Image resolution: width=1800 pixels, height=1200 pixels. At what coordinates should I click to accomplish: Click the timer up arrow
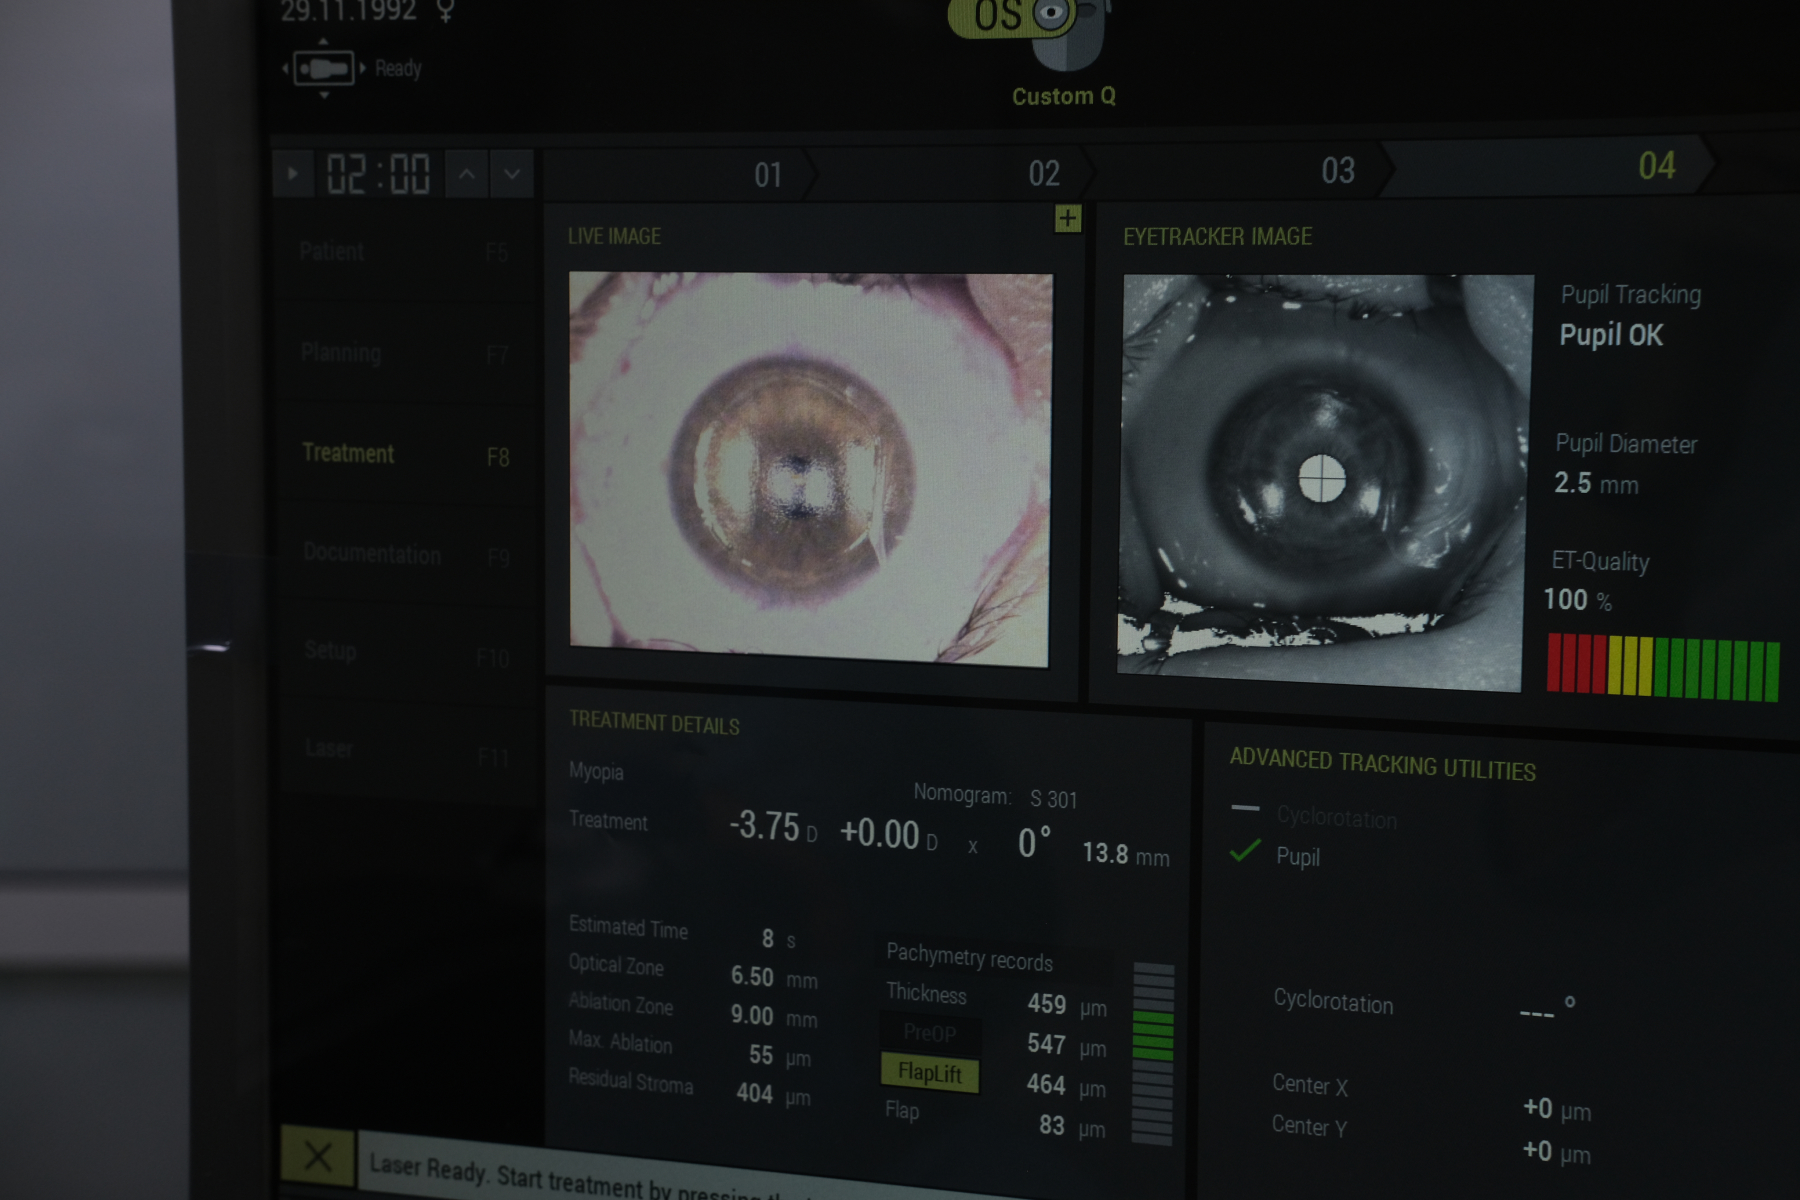[x=467, y=174]
